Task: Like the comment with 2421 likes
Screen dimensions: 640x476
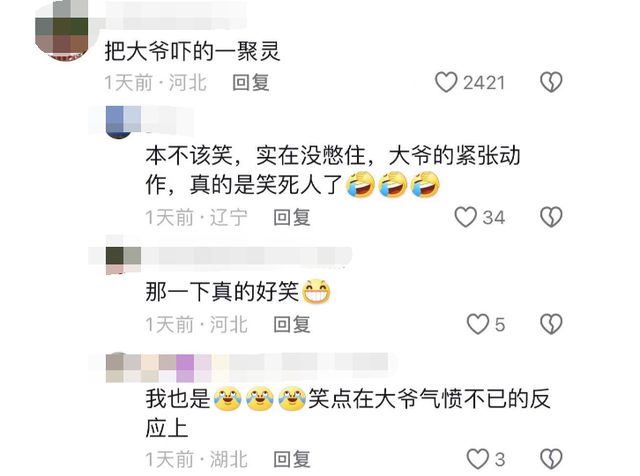Action: 446,82
